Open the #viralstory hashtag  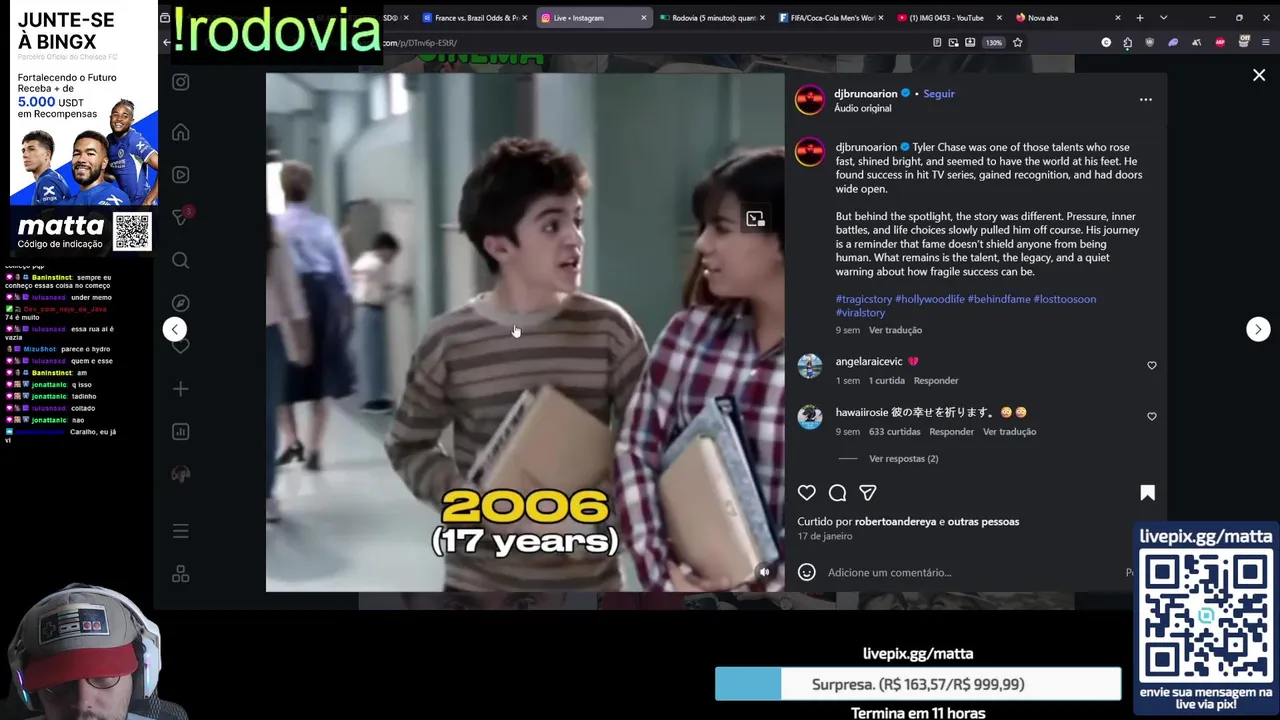860,313
